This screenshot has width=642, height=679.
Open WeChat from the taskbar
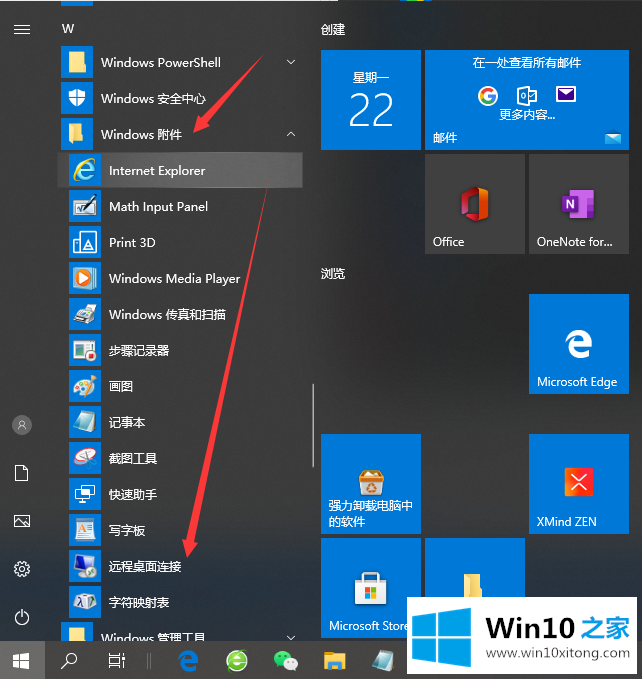[286, 661]
